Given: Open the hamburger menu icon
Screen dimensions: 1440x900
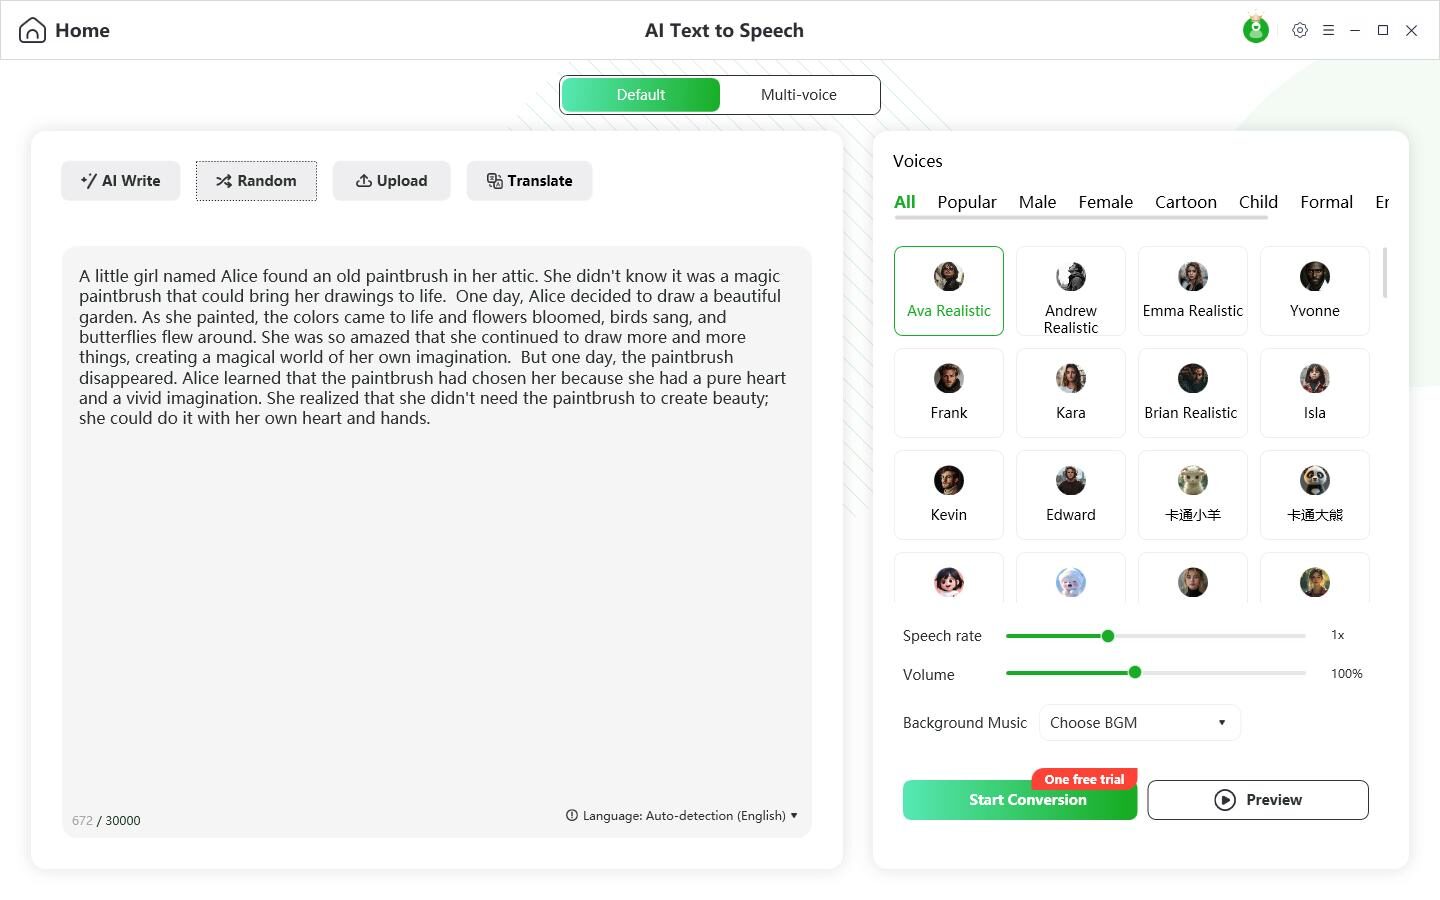Looking at the screenshot, I should [x=1328, y=30].
